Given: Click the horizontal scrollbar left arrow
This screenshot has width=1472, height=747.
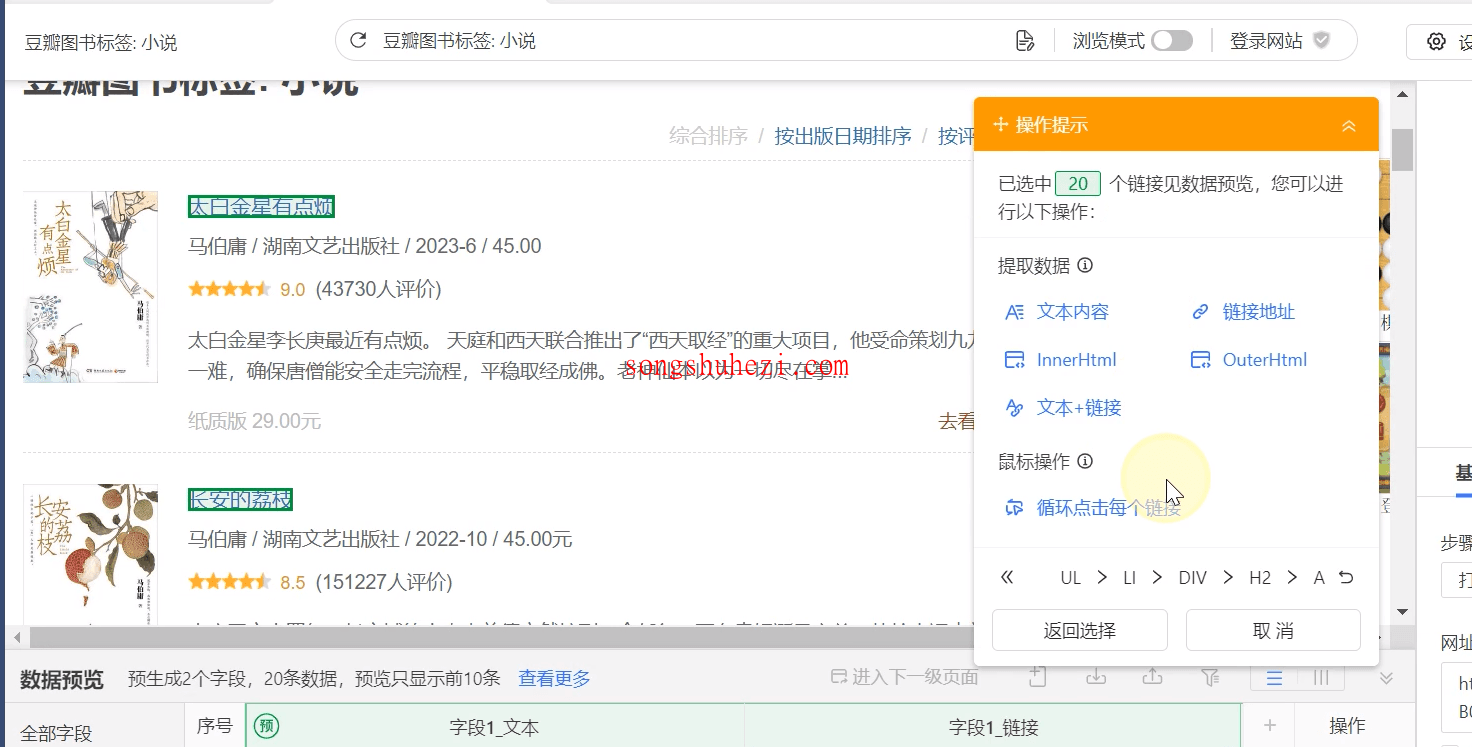Looking at the screenshot, I should [x=15, y=637].
